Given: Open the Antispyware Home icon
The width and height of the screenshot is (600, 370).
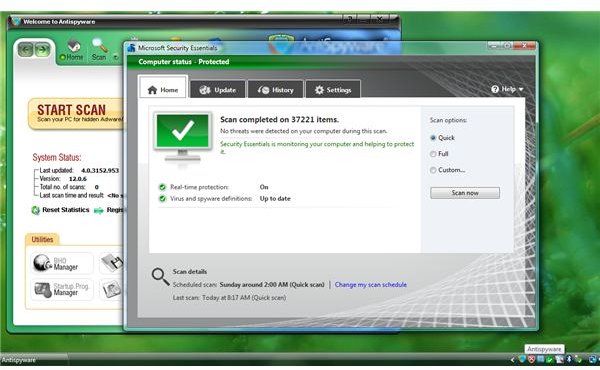Looking at the screenshot, I should [73, 46].
